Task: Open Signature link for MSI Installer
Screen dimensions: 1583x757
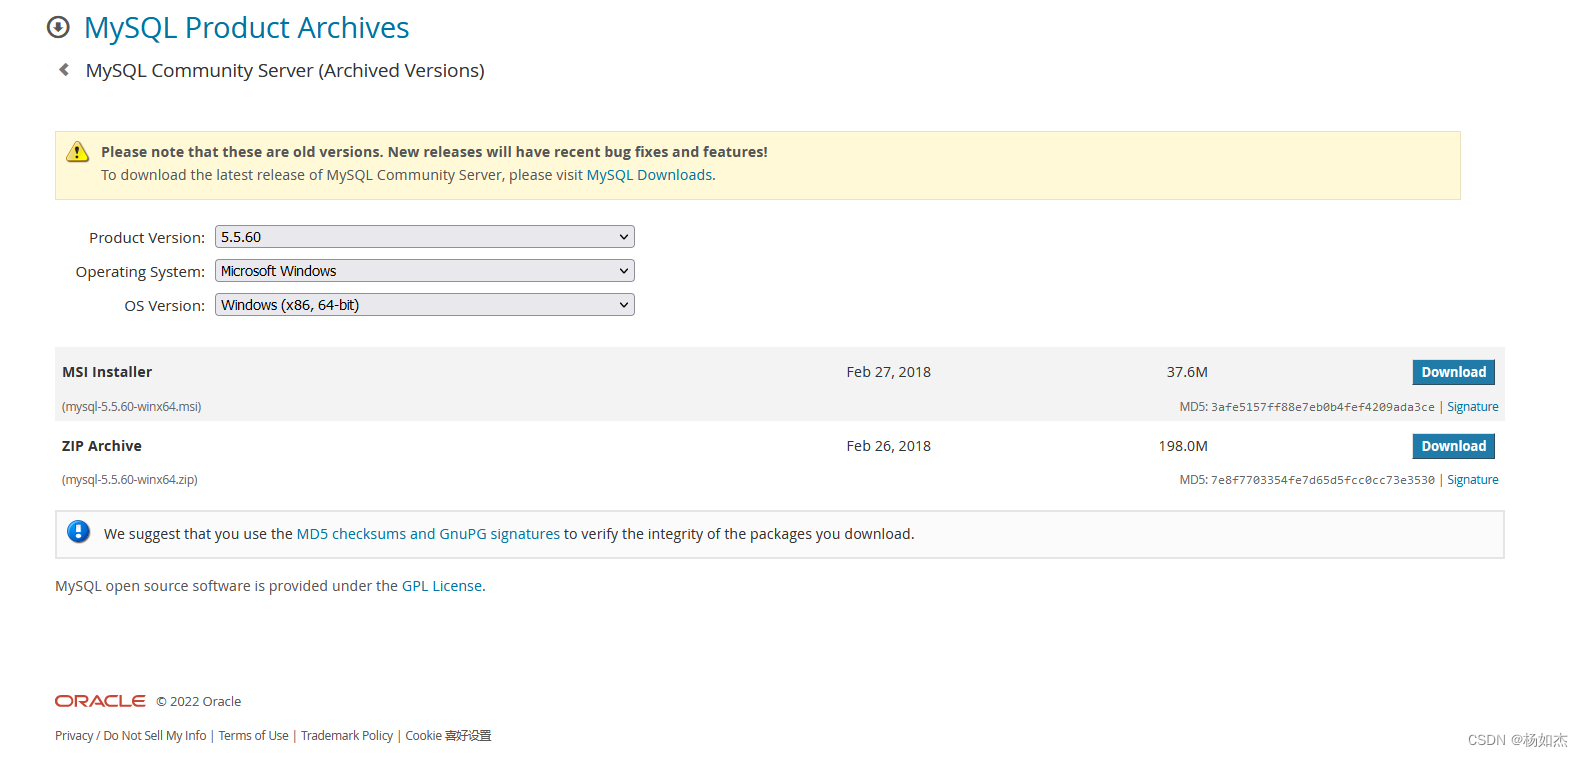Action: click(x=1472, y=407)
